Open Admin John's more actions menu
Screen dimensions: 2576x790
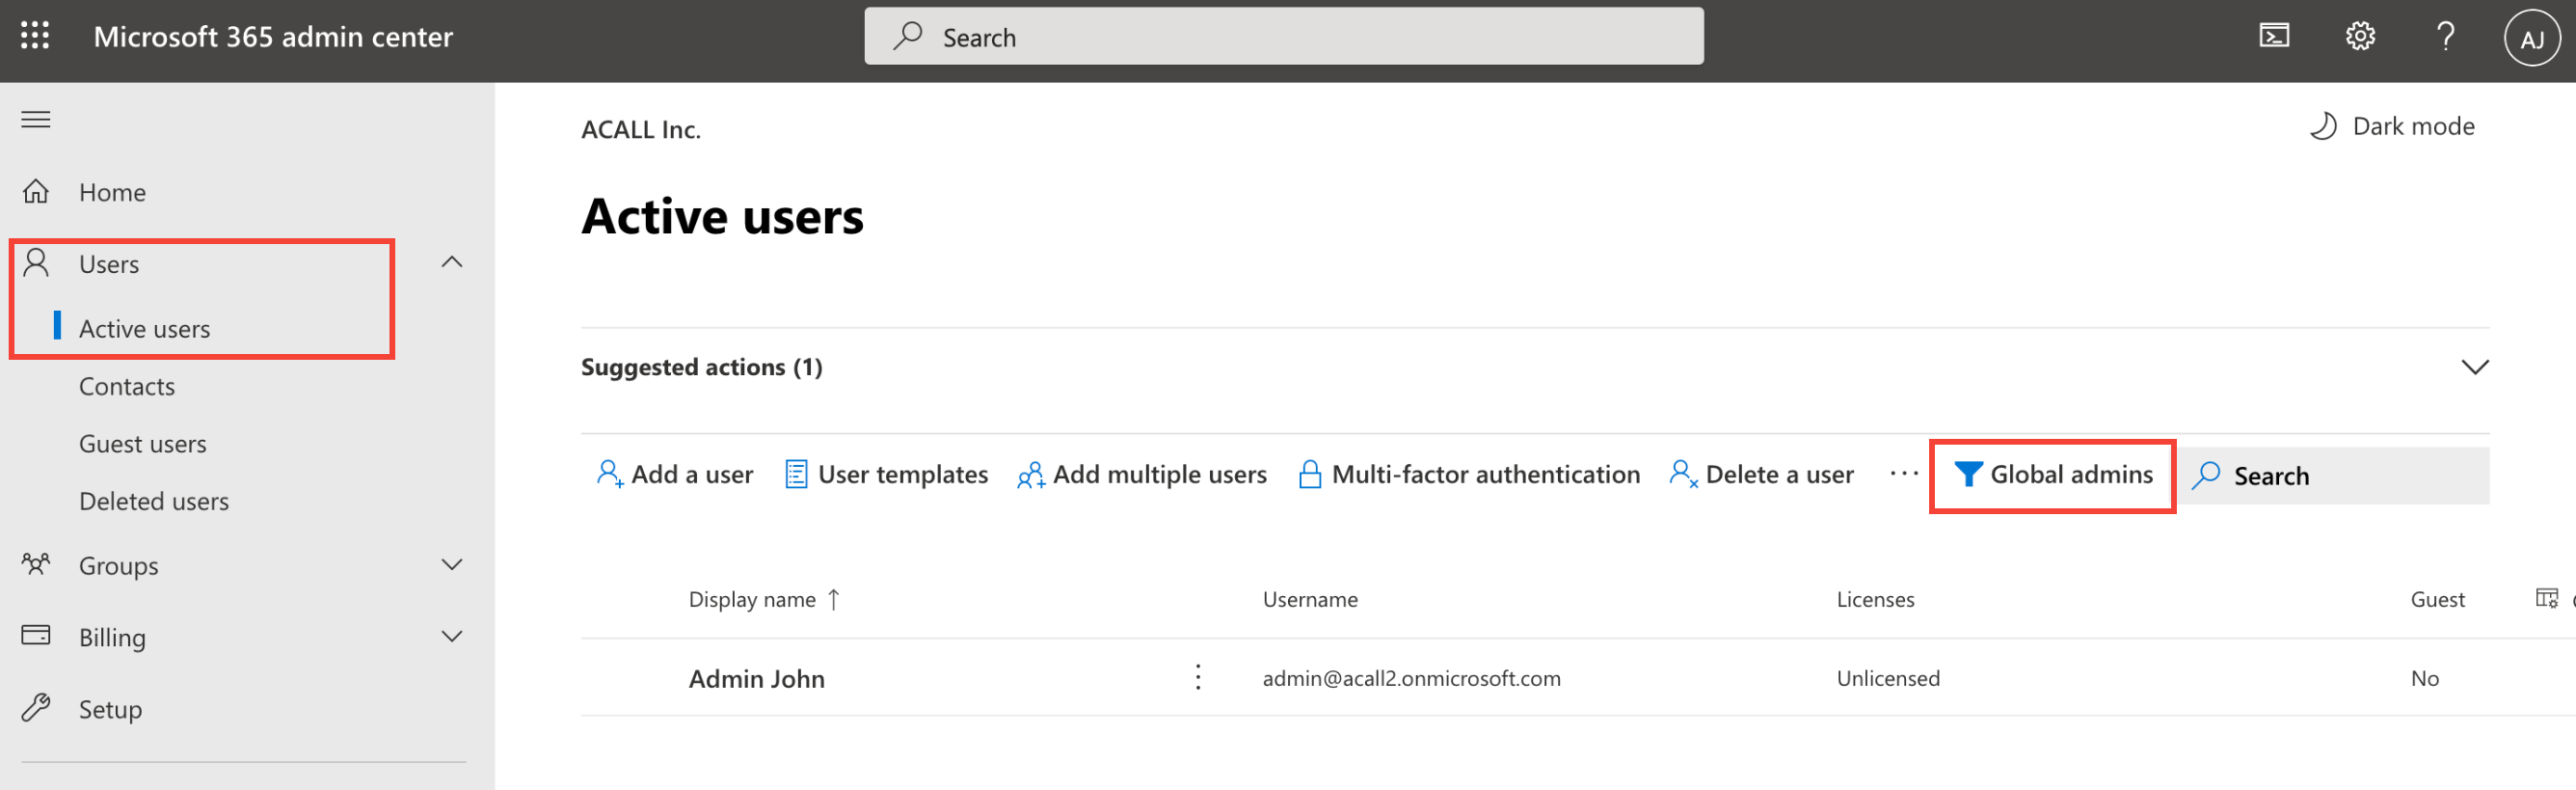click(1198, 677)
